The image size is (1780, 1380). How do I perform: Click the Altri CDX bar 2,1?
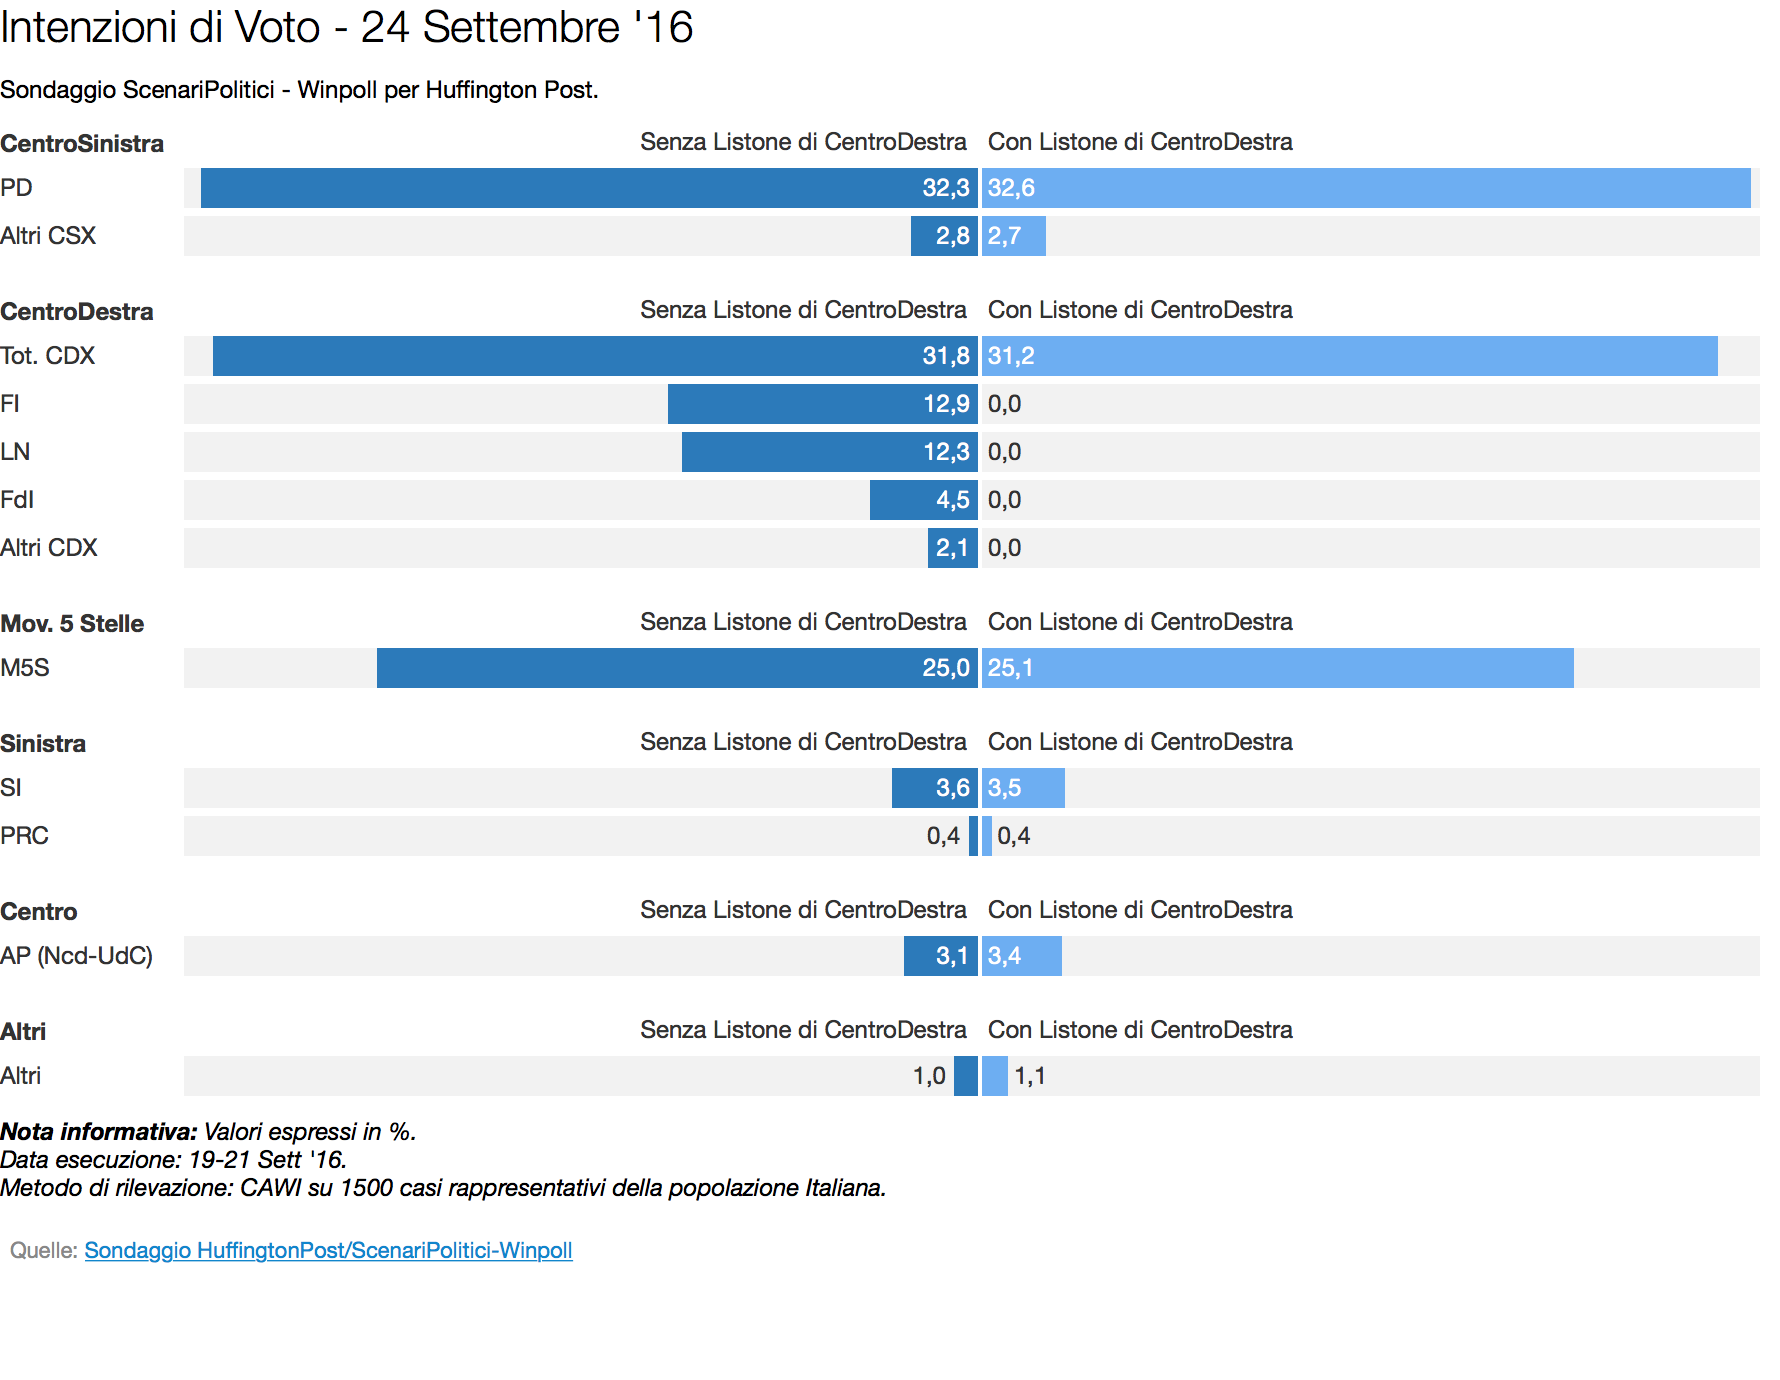click(953, 548)
